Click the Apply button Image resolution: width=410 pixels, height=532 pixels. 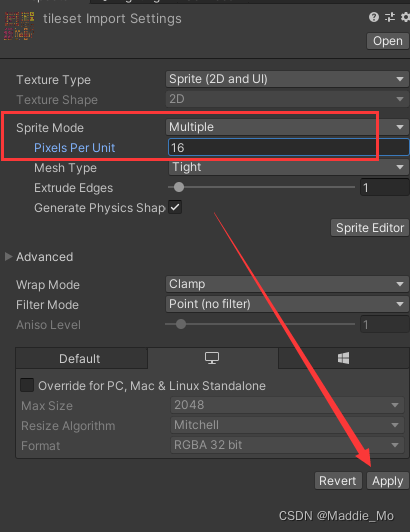[388, 481]
